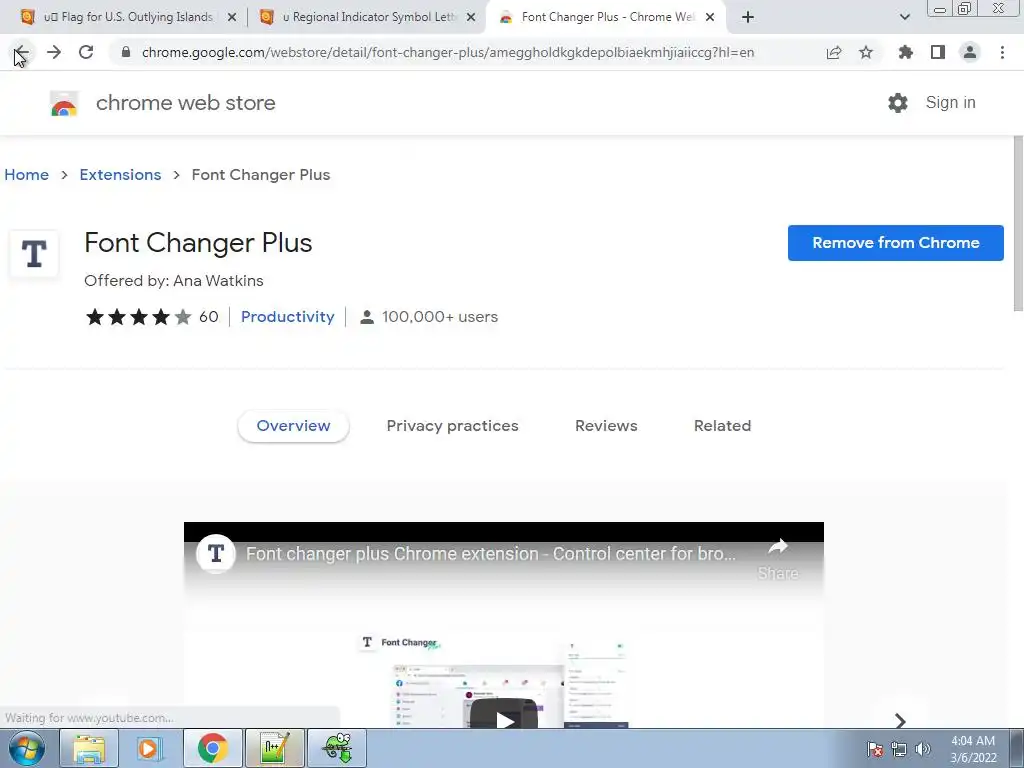Click the YouTube channel T avatar
The width and height of the screenshot is (1024, 768).
(x=216, y=554)
